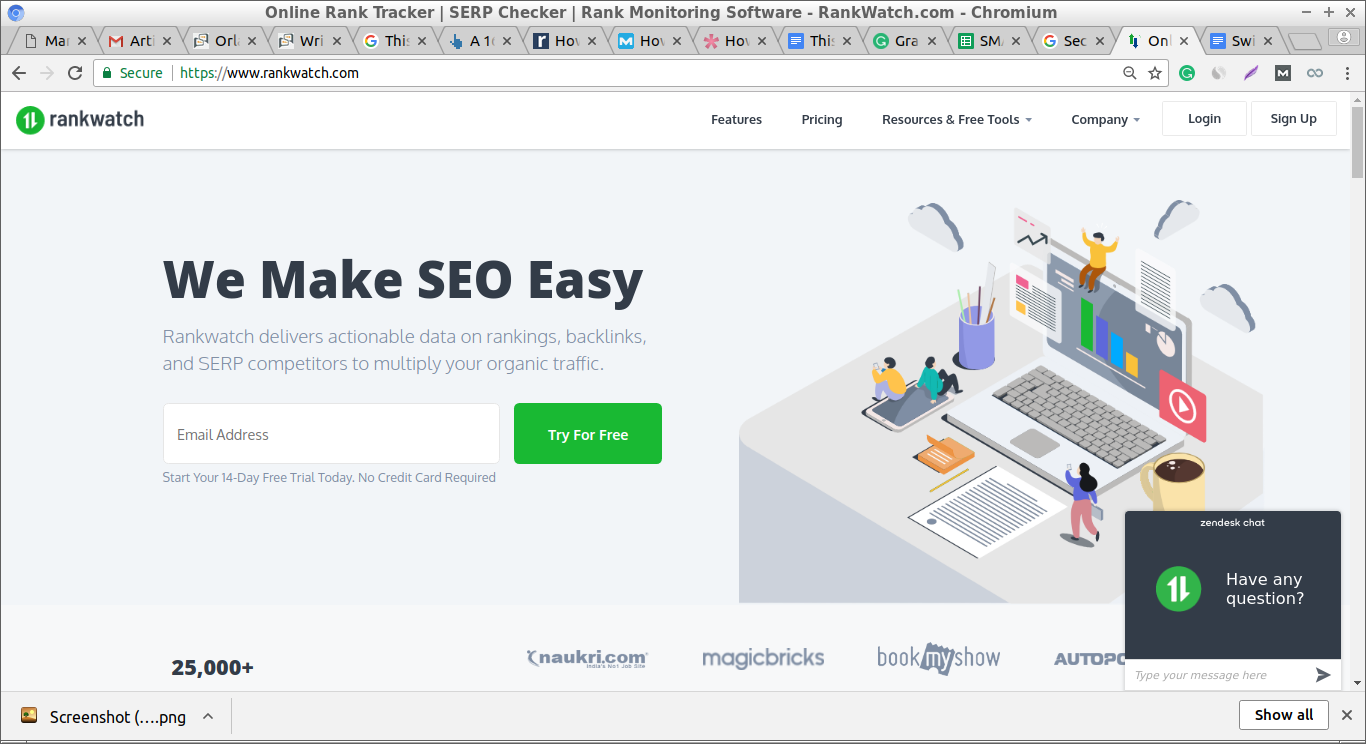The height and width of the screenshot is (744, 1366).
Task: Click the purple feather extension icon
Action: 1250,73
